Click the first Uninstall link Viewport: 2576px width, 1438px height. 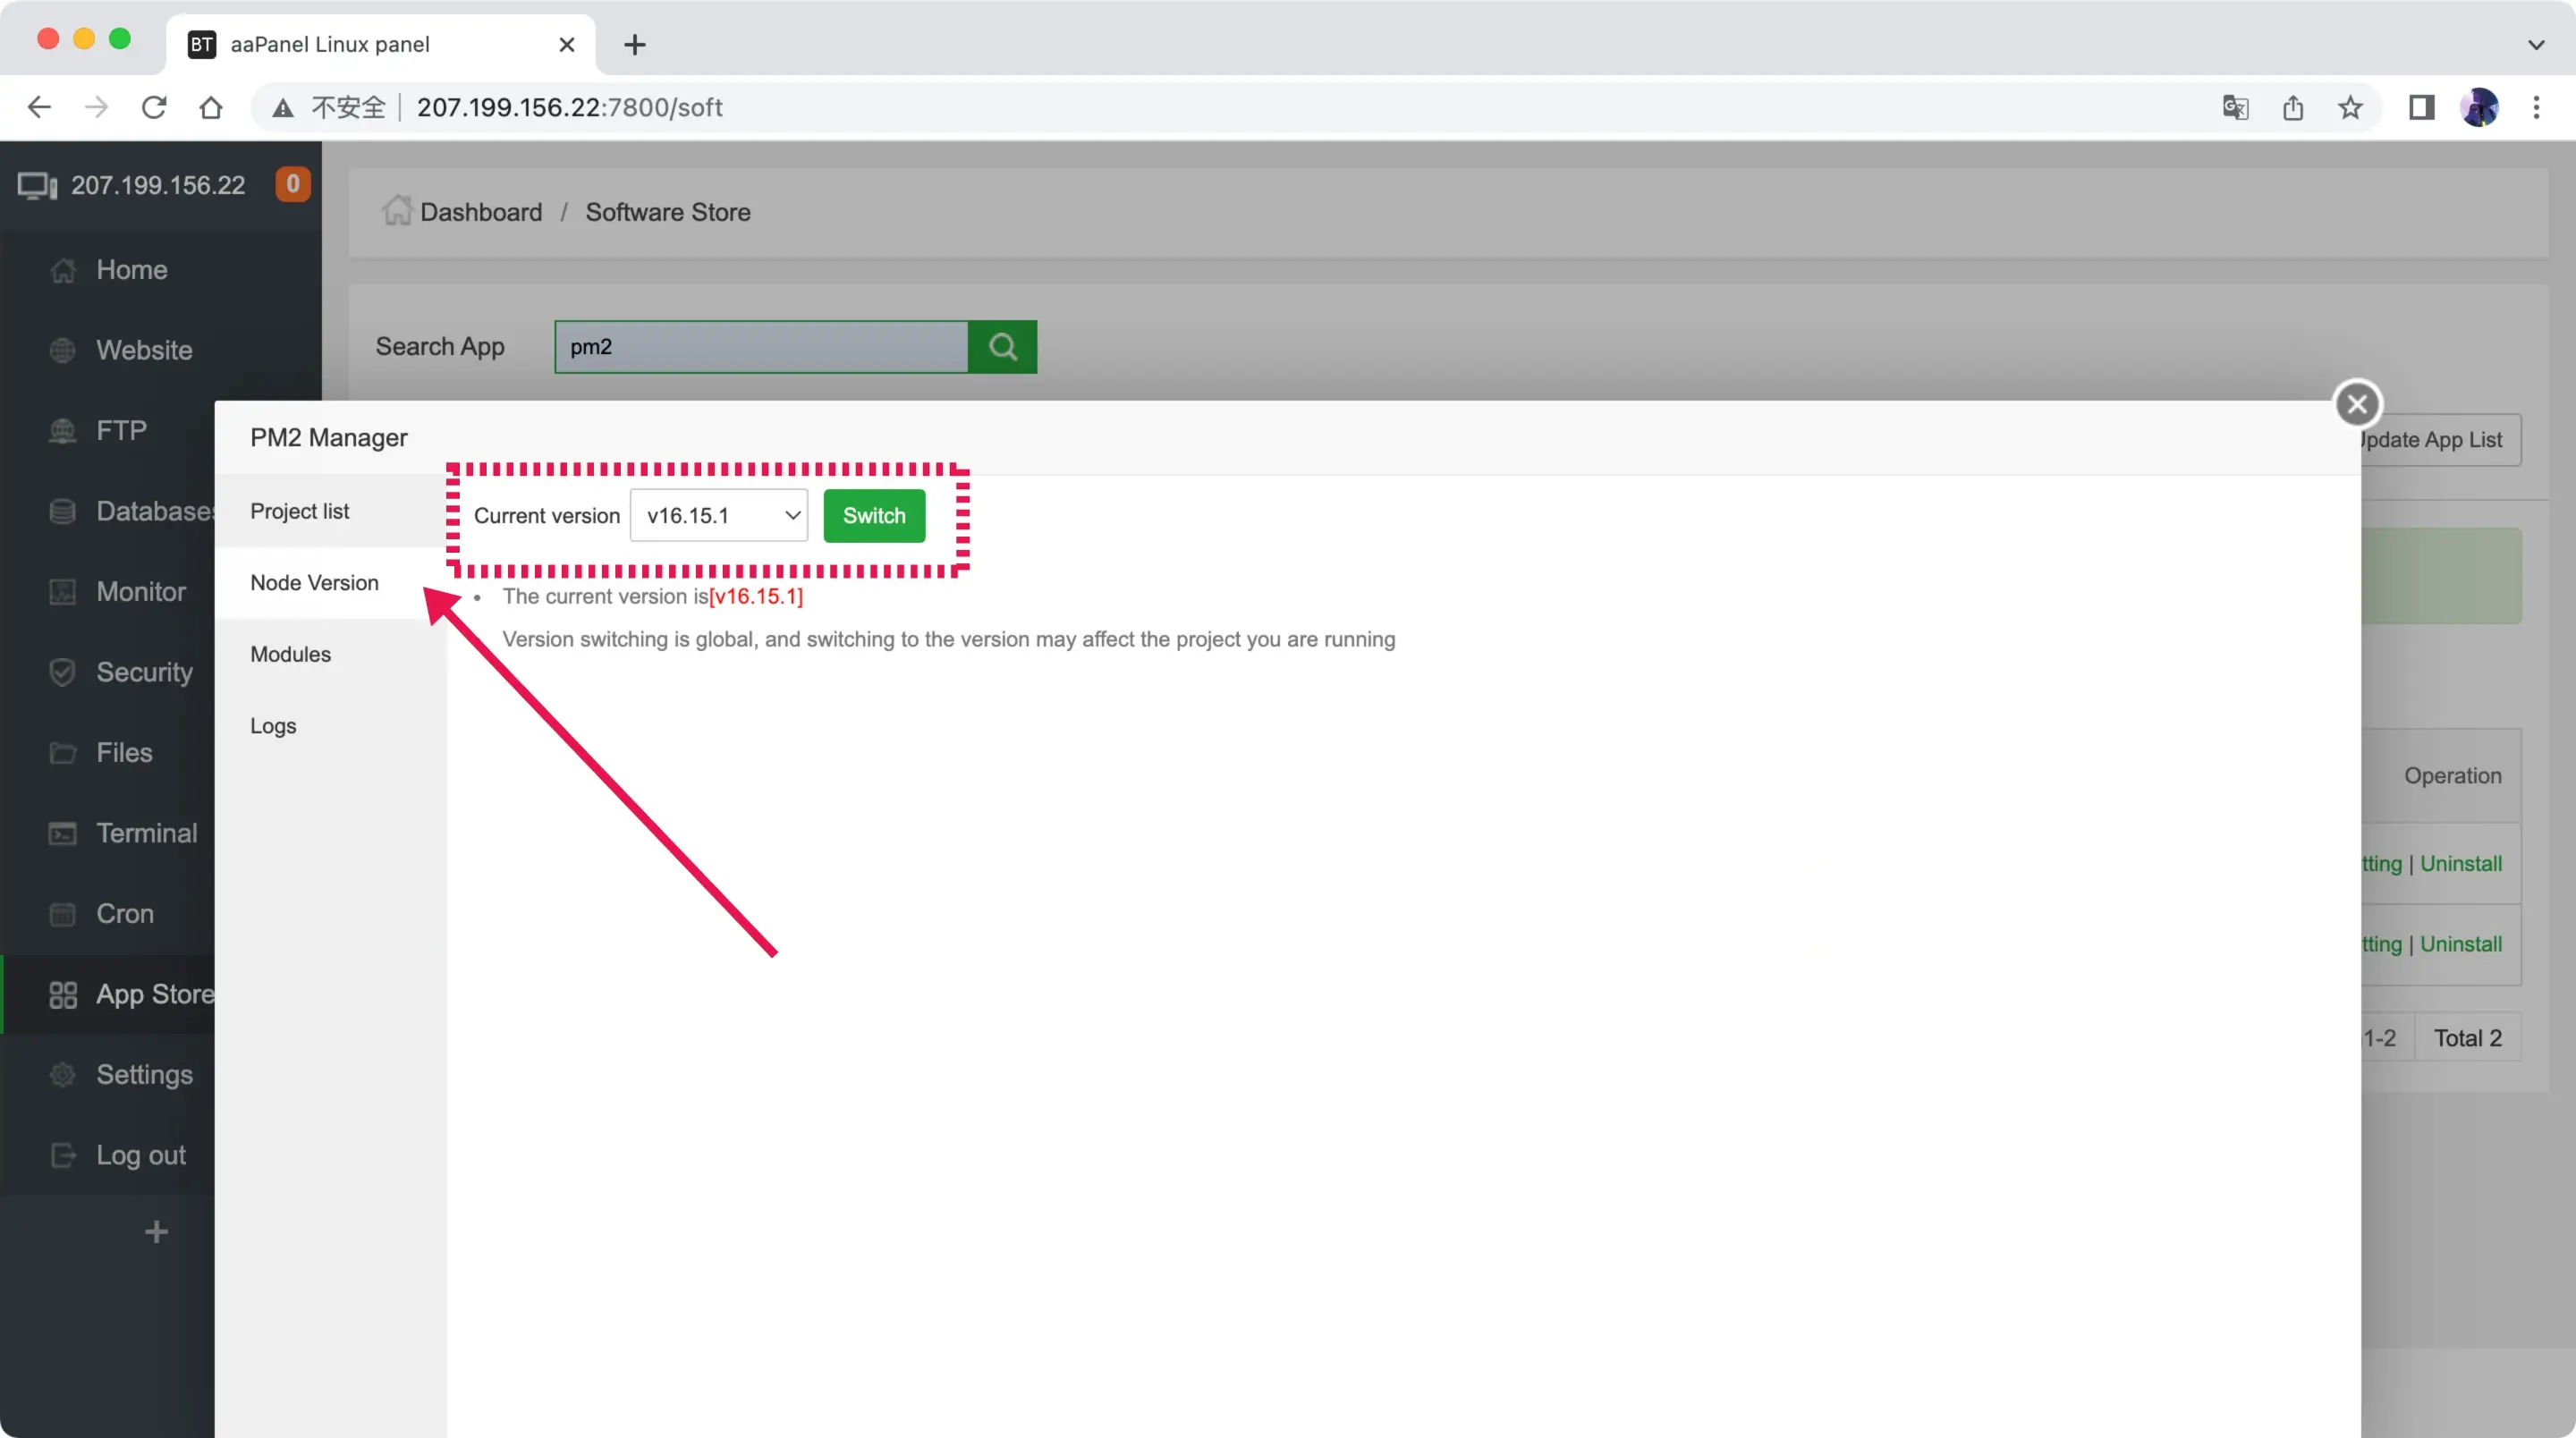point(2460,863)
